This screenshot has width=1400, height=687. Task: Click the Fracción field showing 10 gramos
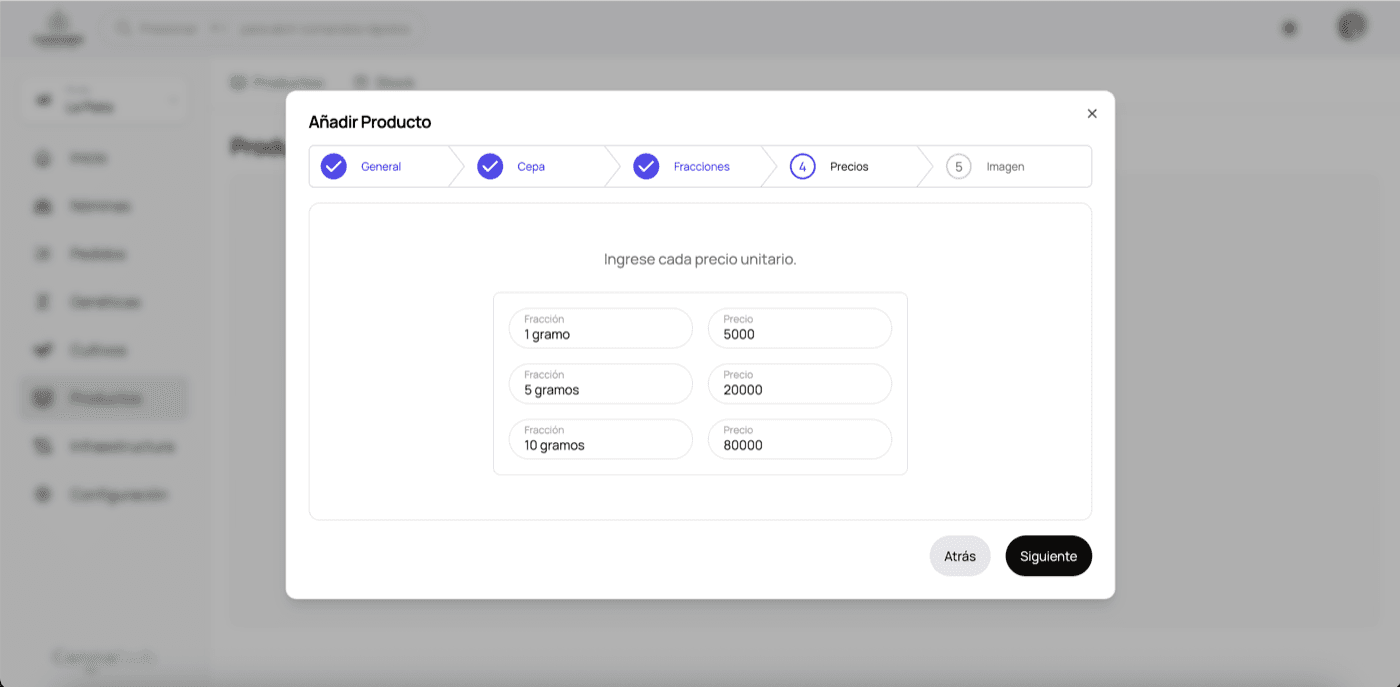click(600, 439)
